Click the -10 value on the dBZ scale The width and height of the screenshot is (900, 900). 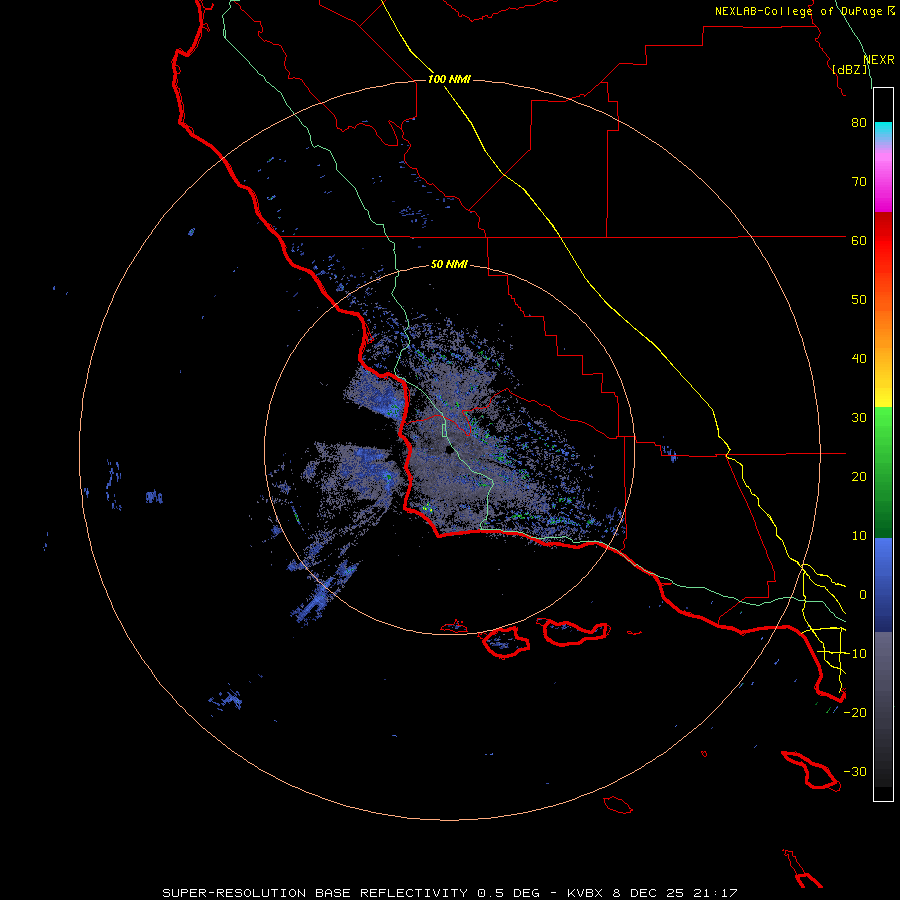855,654
